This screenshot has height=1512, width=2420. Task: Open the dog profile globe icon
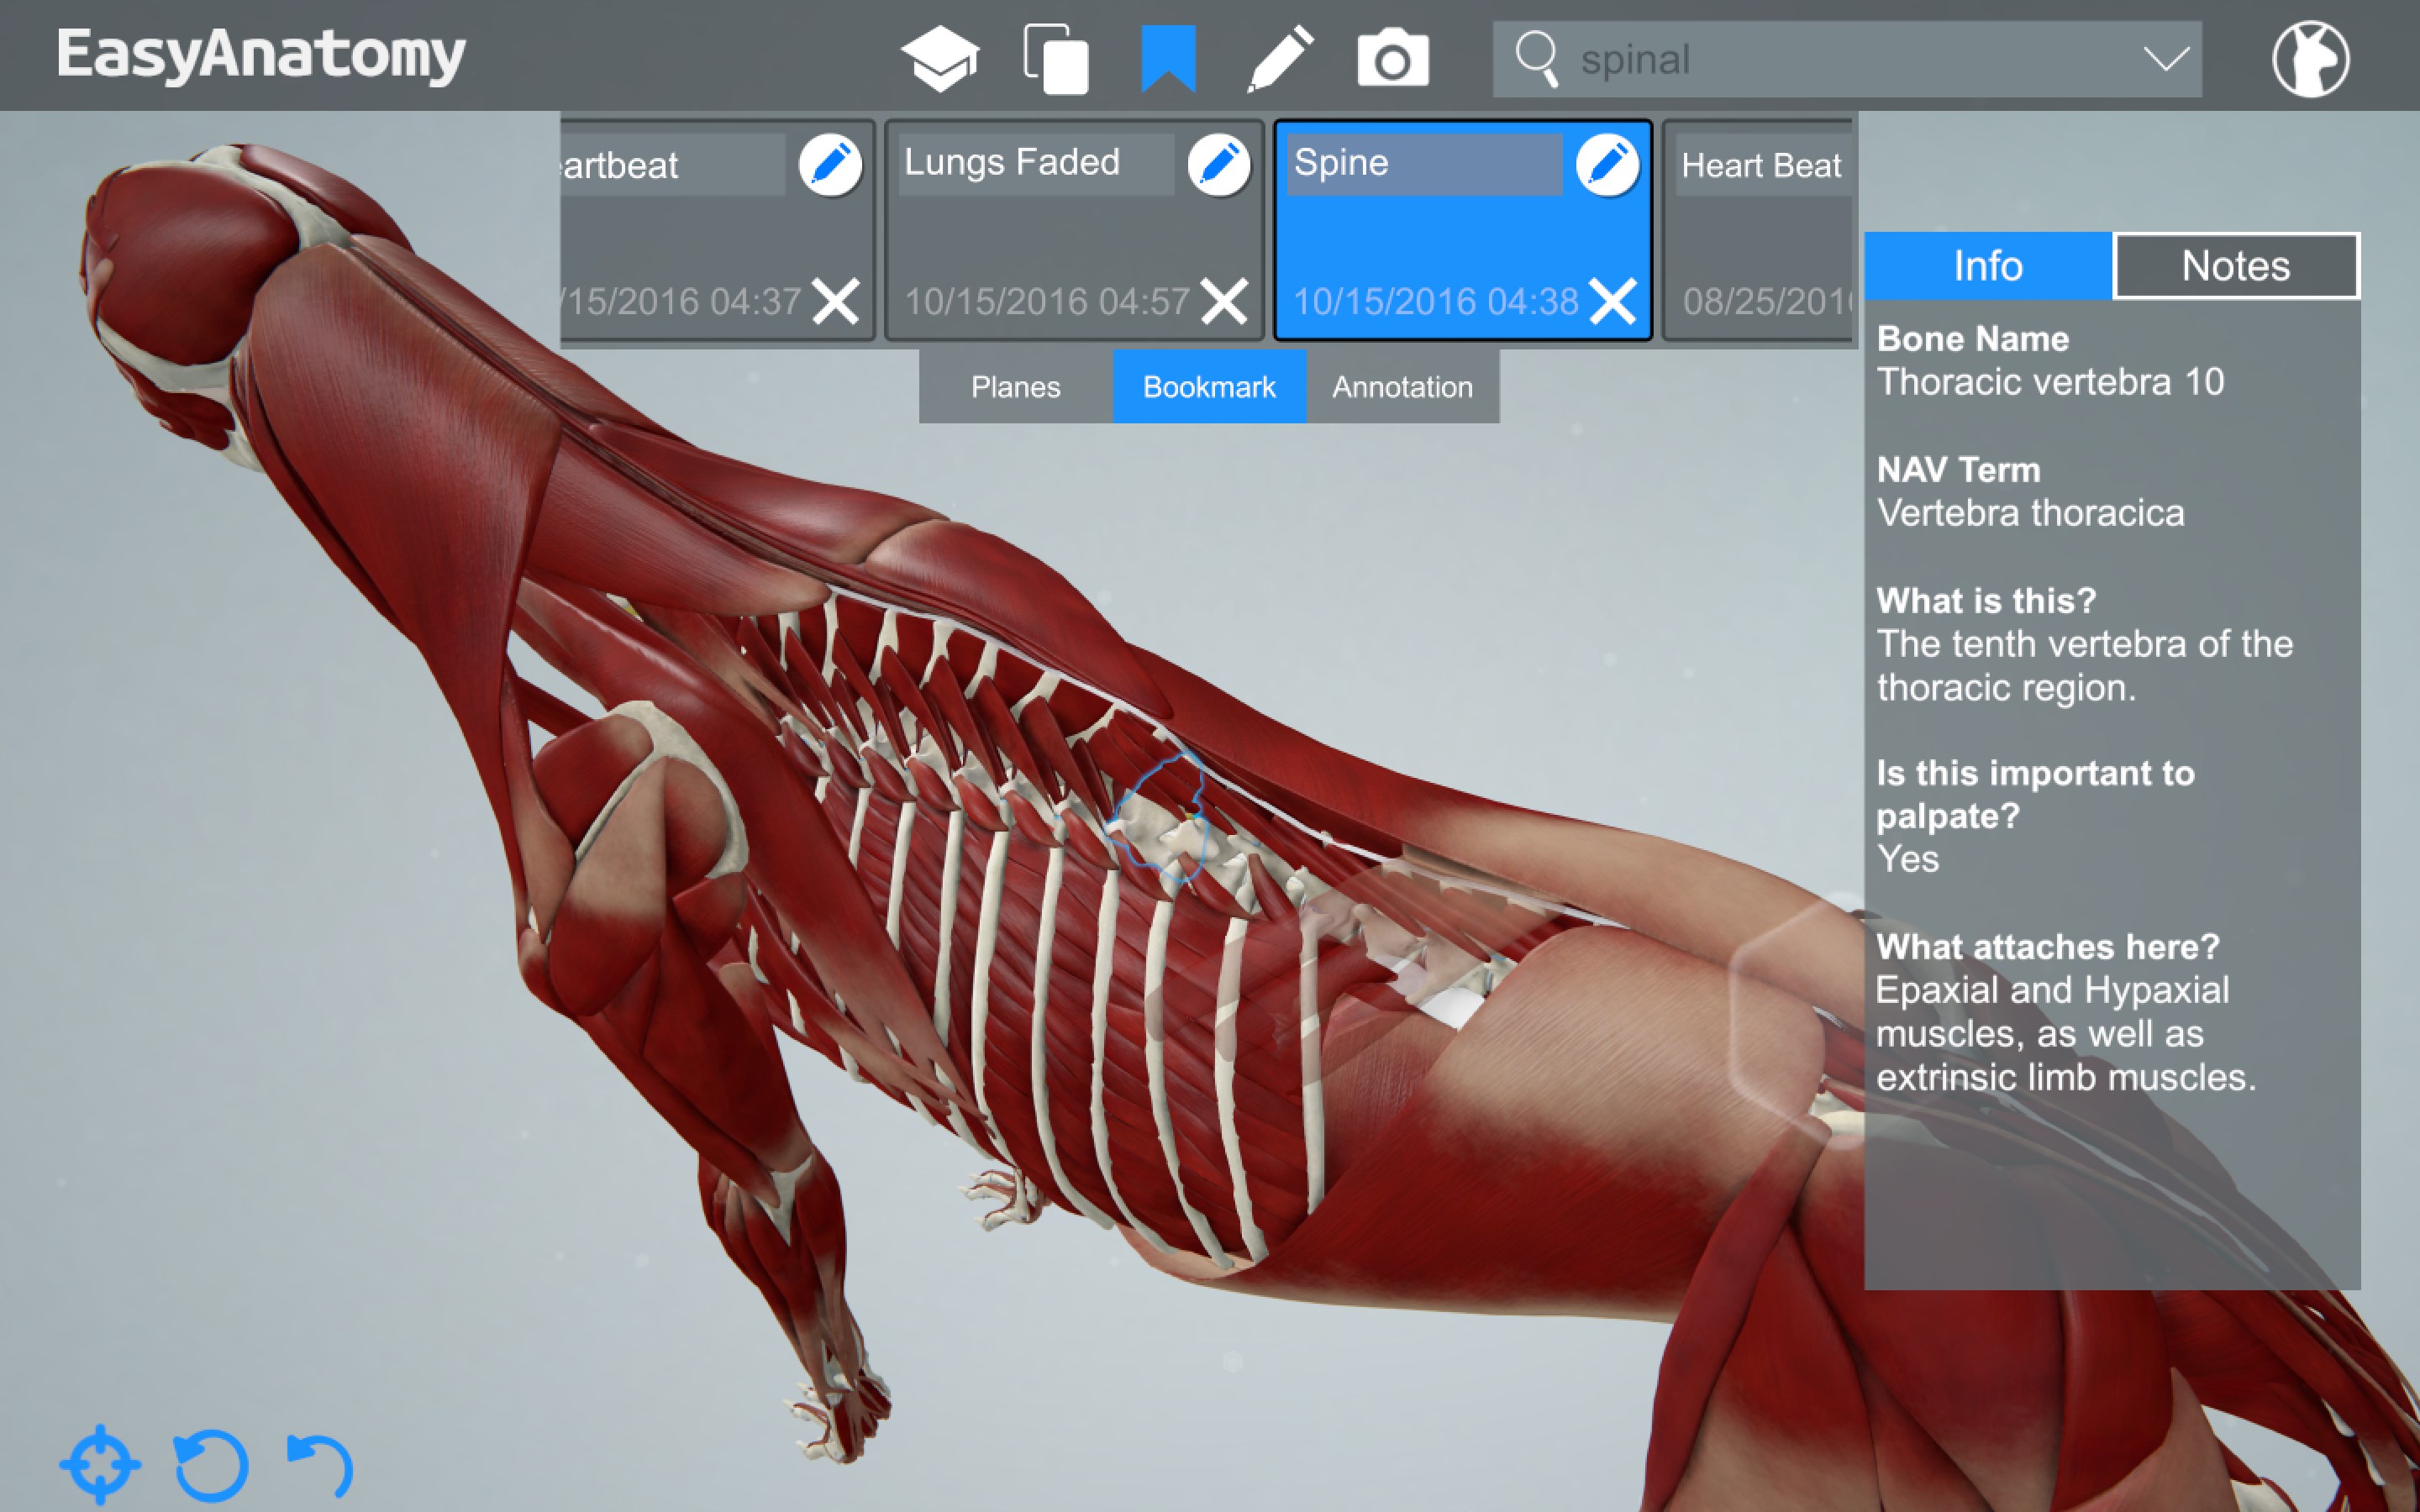[2310, 58]
